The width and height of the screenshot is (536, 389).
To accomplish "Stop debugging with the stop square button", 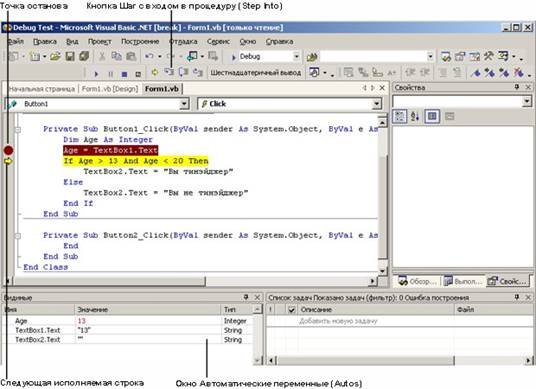I will click(124, 74).
